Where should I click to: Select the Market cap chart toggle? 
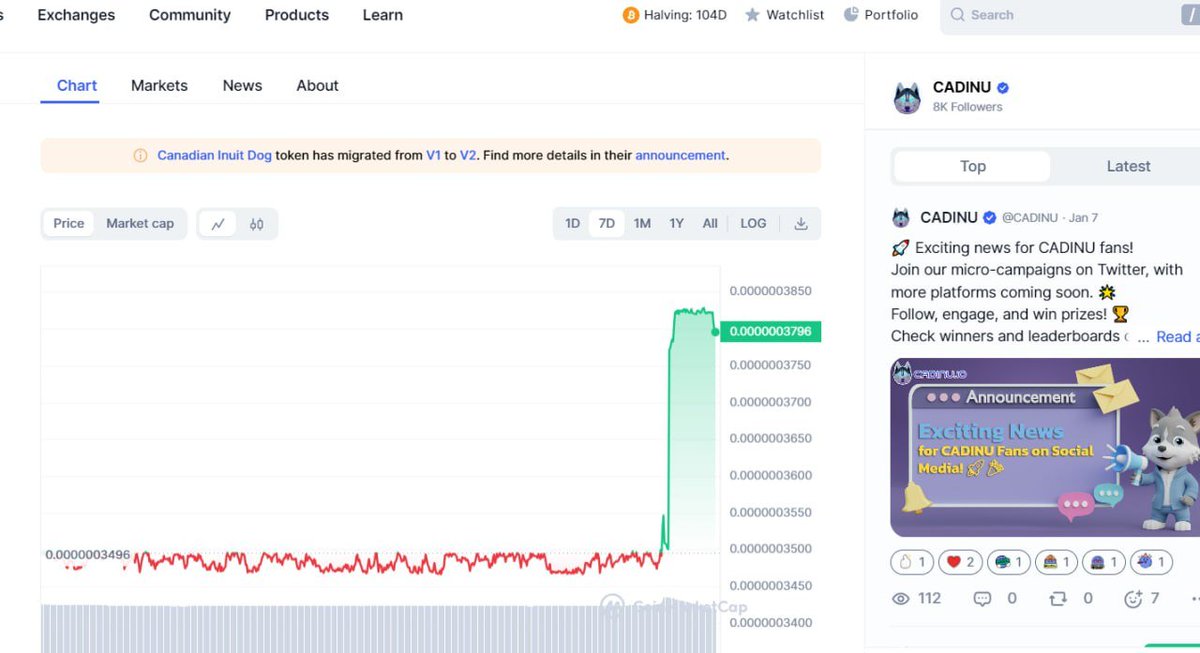140,223
